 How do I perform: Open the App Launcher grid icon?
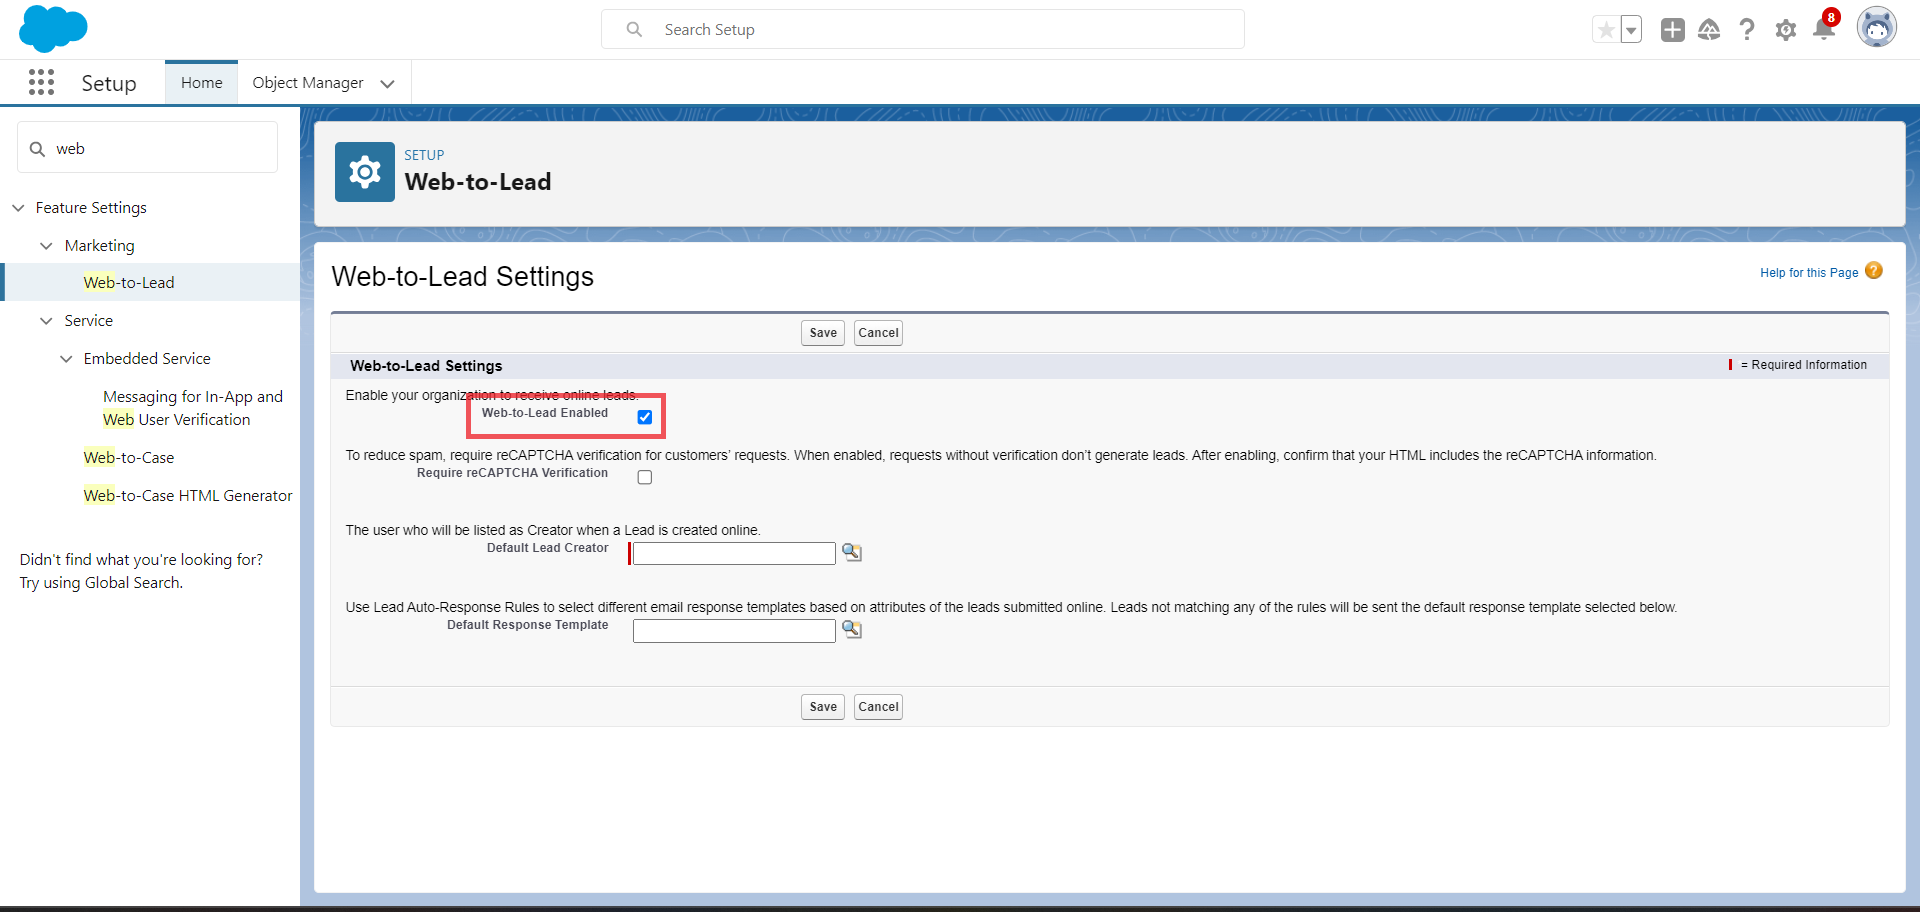41,82
